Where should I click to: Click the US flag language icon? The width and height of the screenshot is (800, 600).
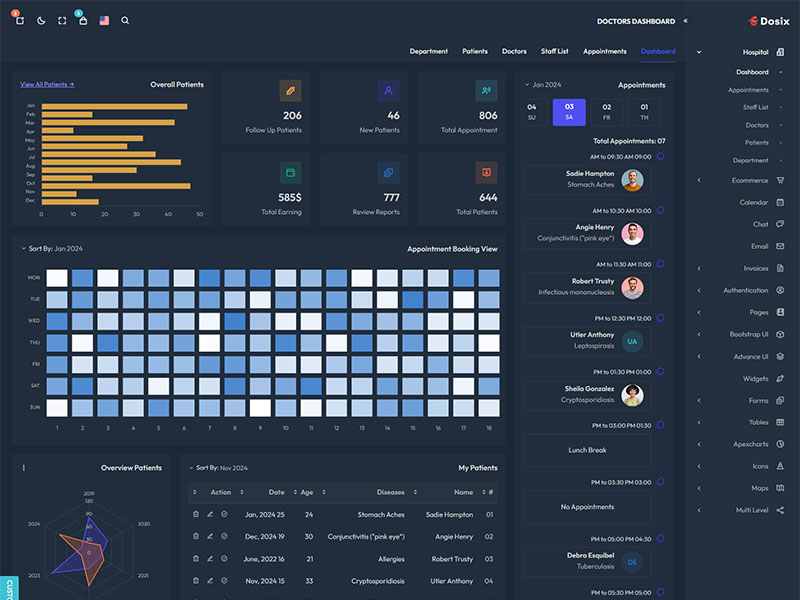[104, 20]
